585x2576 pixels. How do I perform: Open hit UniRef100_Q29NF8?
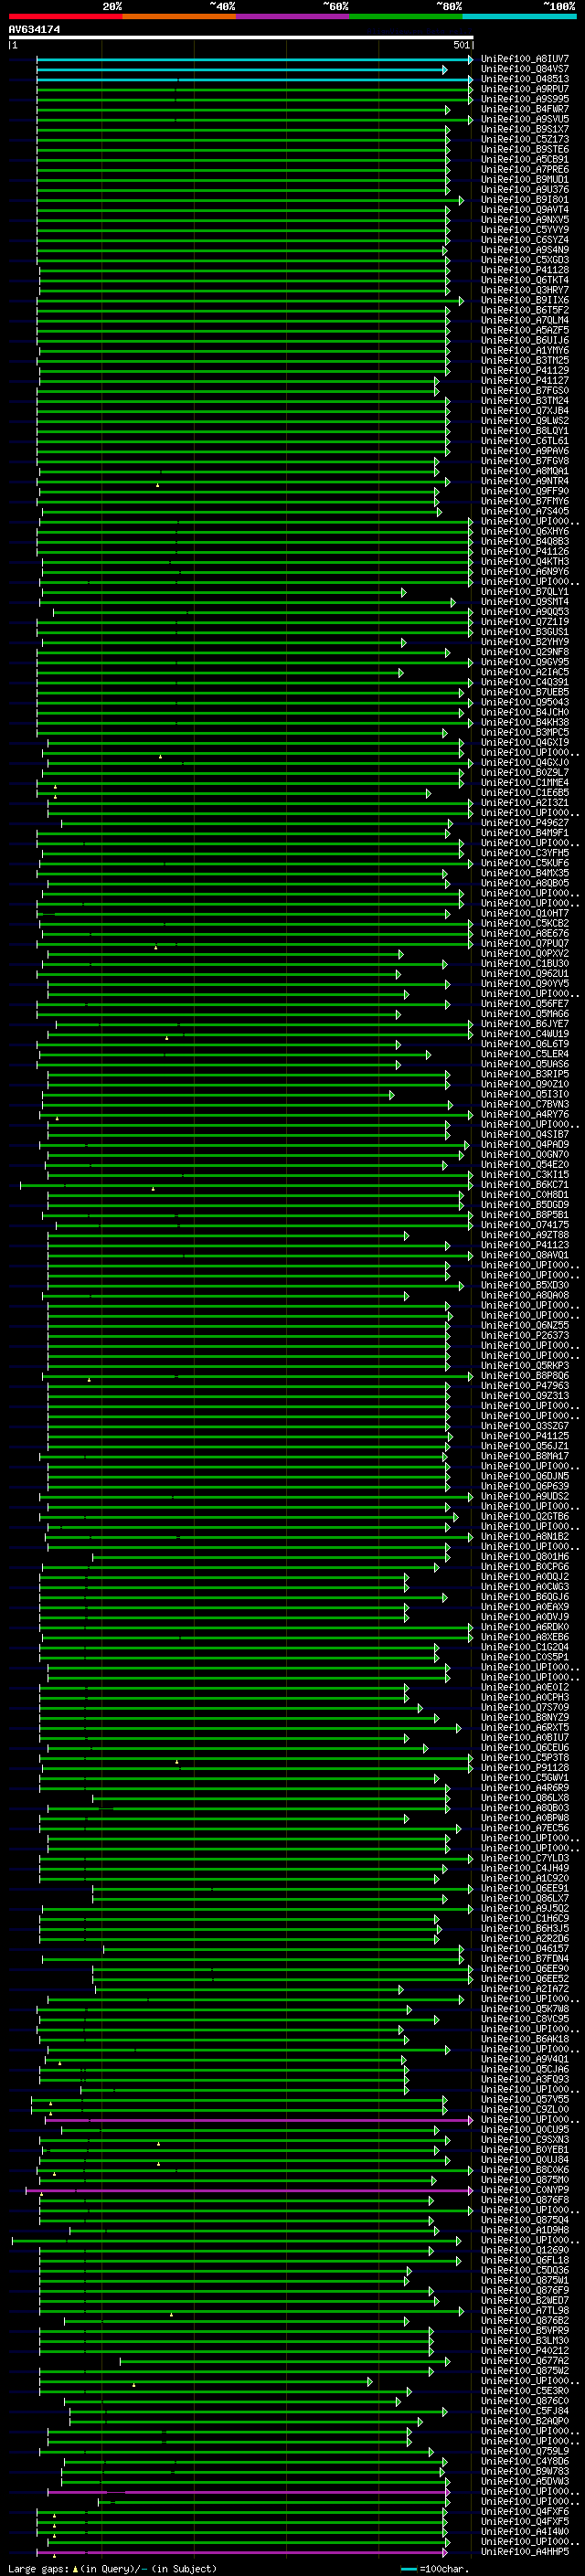point(524,652)
